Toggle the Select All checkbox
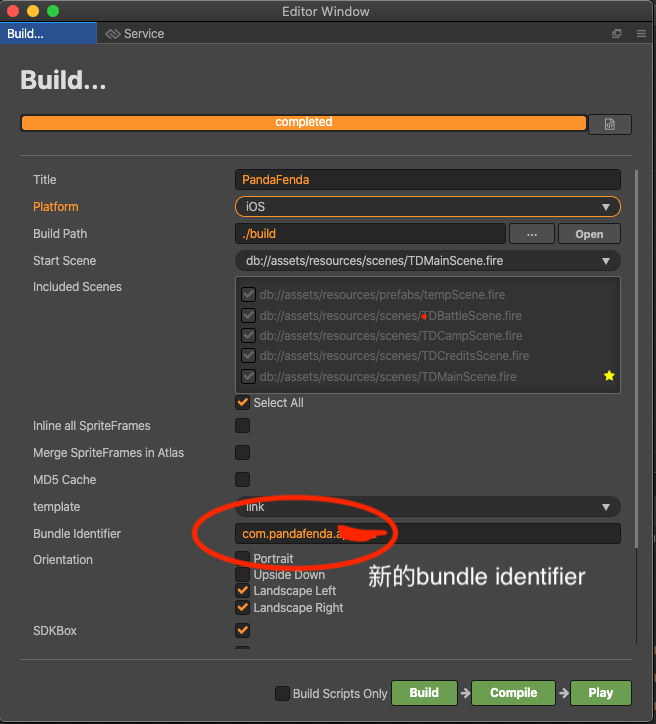The image size is (656, 724). tap(242, 403)
